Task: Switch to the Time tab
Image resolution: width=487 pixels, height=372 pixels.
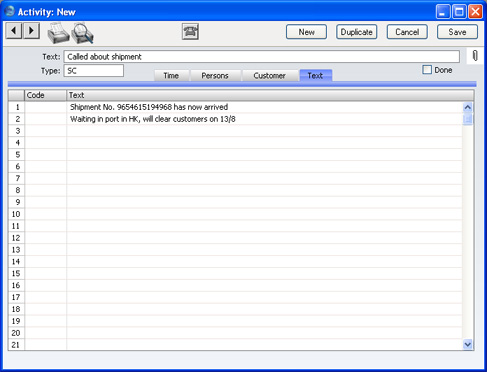Action: coord(171,76)
